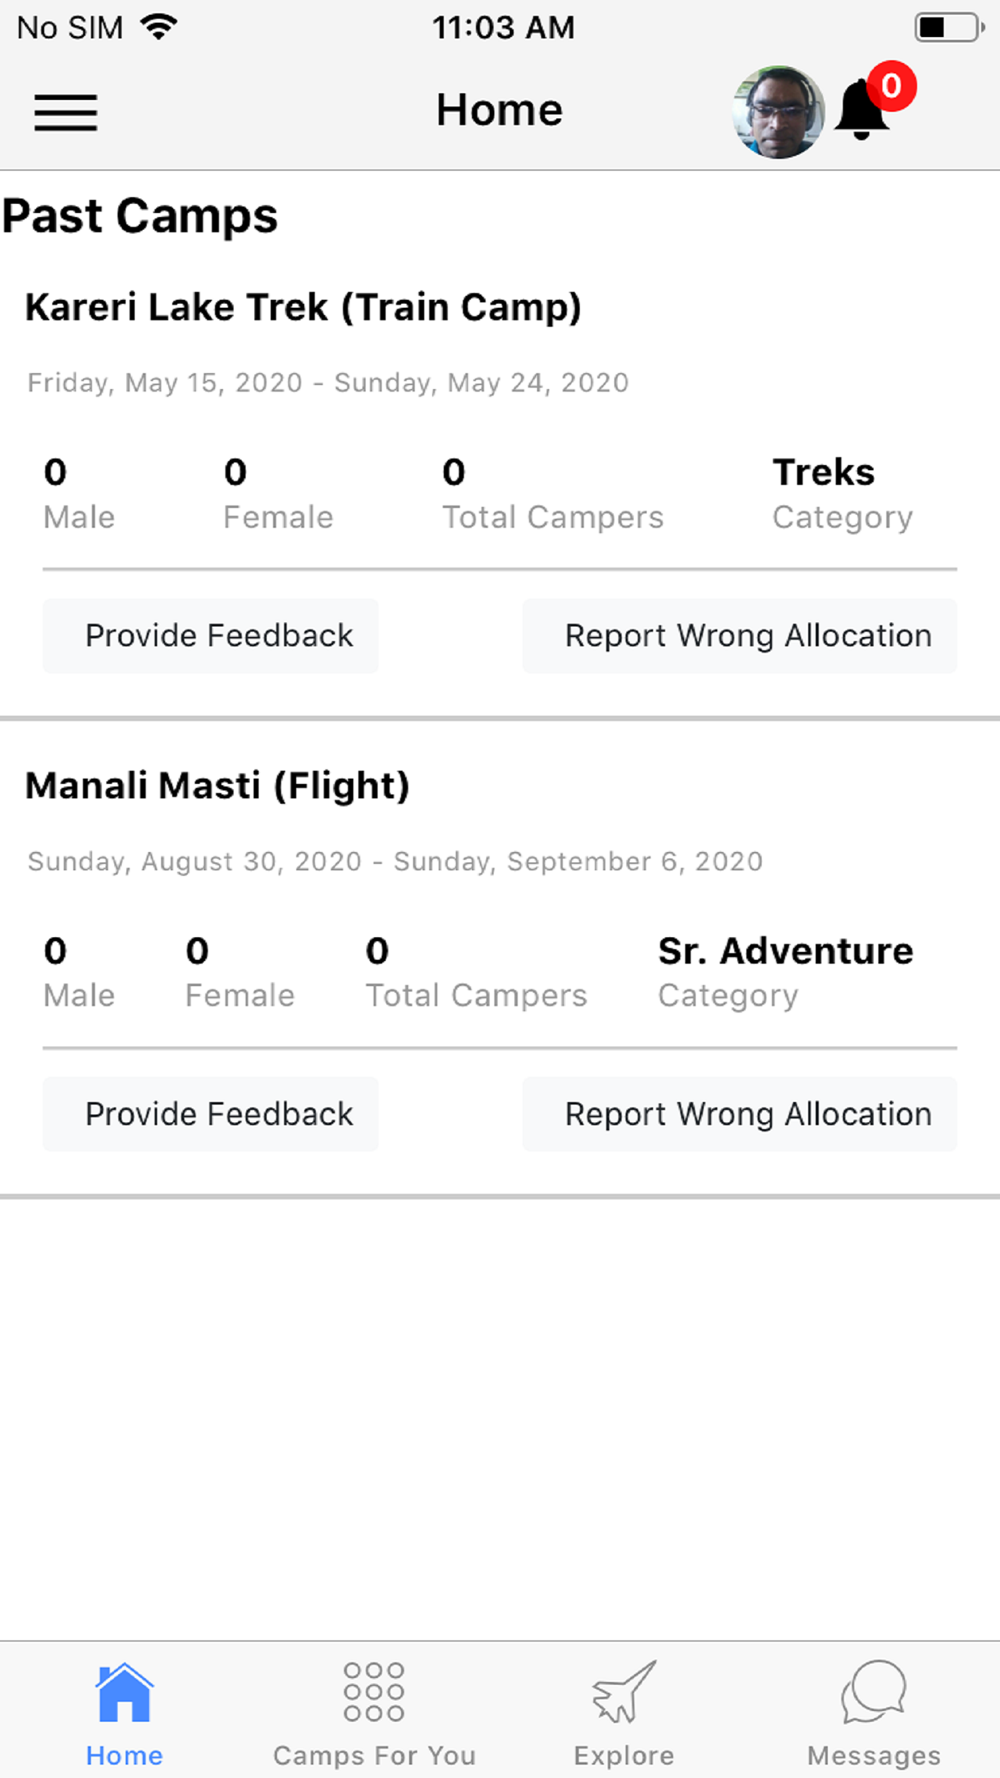This screenshot has height=1778, width=1000.
Task: Tap the user profile avatar photo
Action: (778, 112)
